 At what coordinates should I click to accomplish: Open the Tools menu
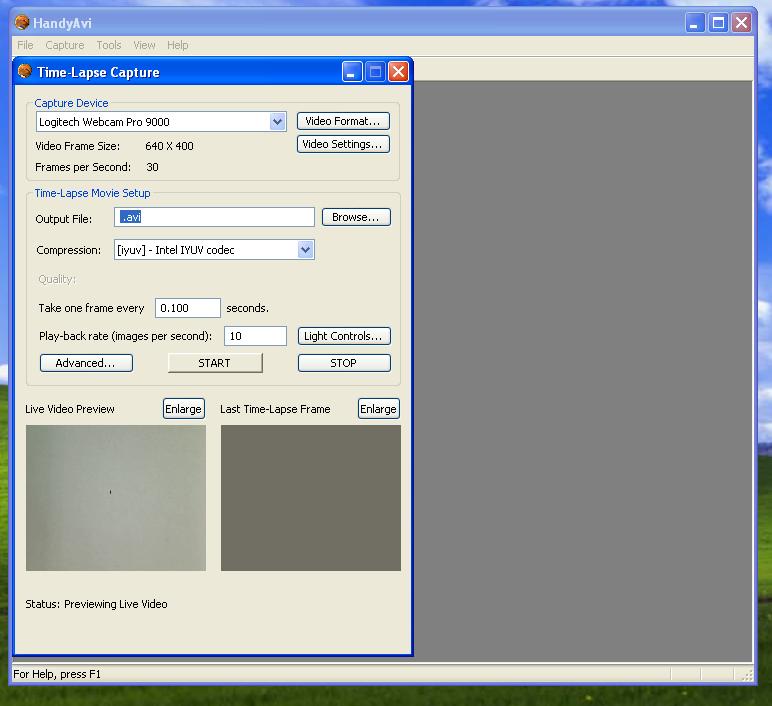point(109,45)
